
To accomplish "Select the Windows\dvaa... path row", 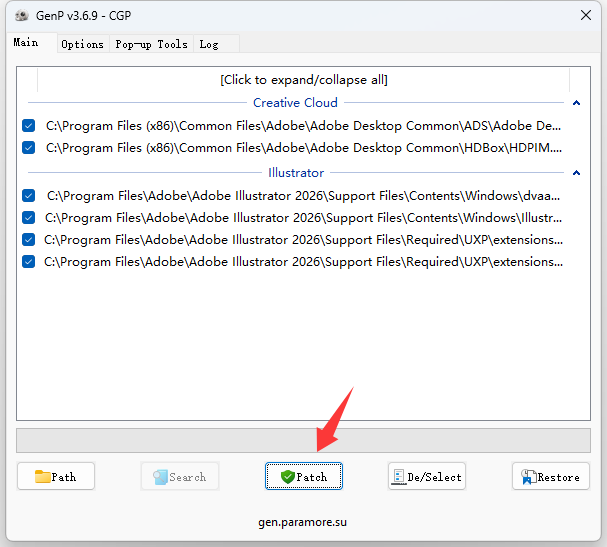I will [x=304, y=195].
